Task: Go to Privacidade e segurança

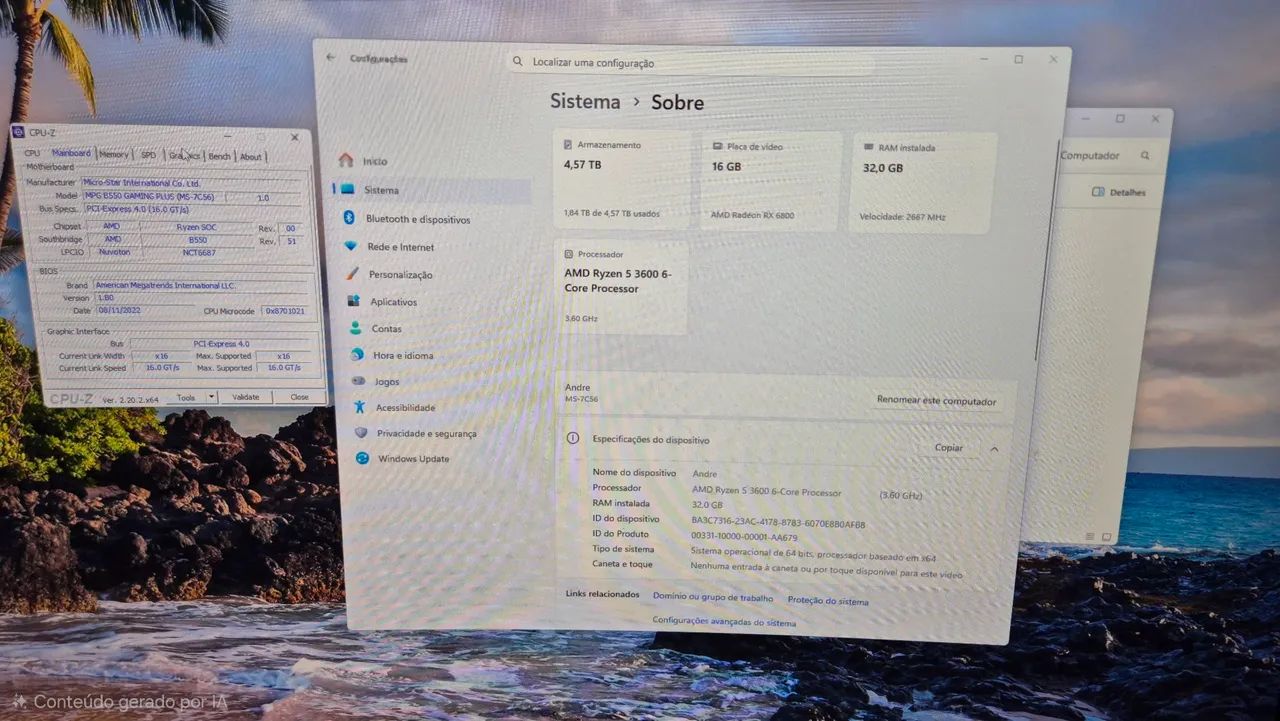Action: (416, 433)
